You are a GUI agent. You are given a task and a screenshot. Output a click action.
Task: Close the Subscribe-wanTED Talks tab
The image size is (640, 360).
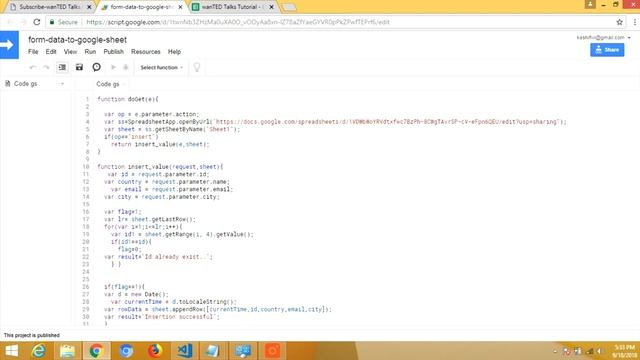[x=89, y=7]
